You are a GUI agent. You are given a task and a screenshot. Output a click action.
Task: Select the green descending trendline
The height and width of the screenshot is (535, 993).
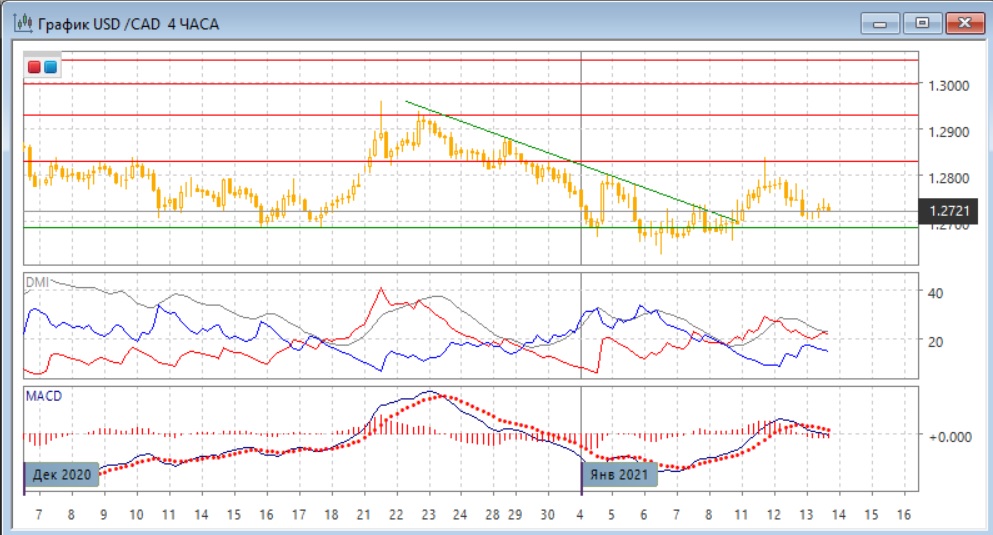click(x=570, y=160)
